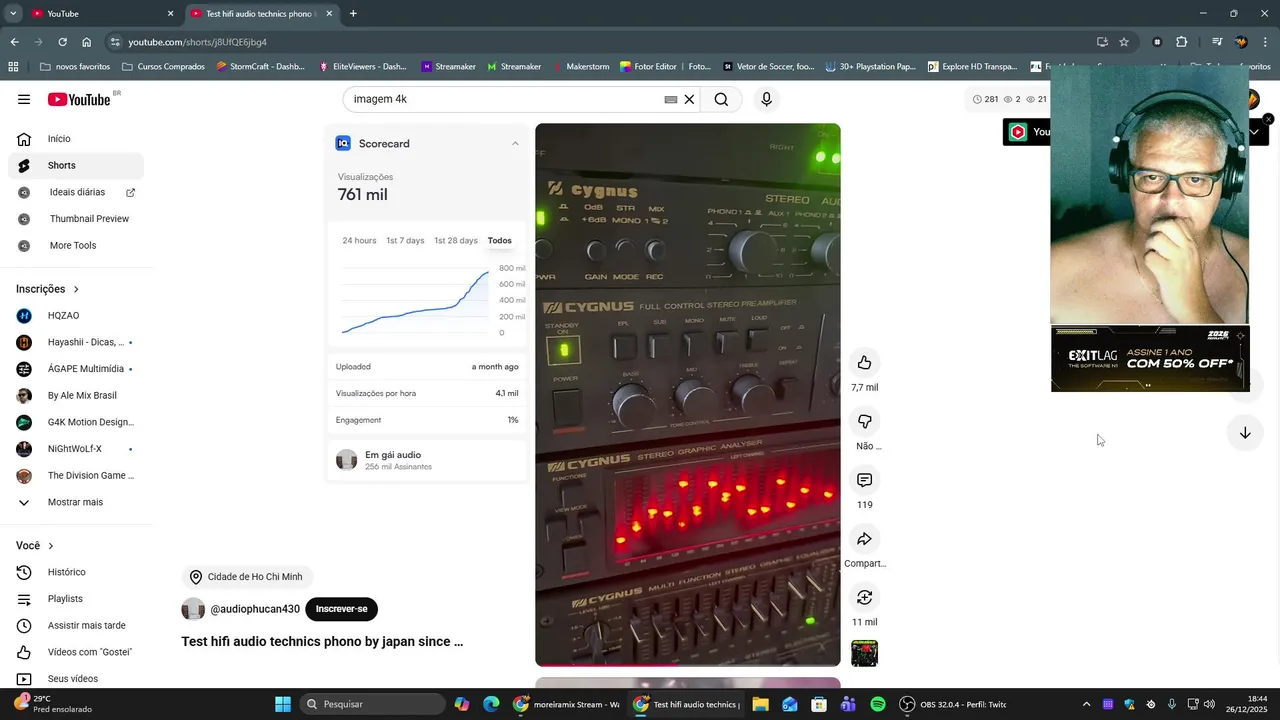Viewport: 1280px width, 720px height.
Task: Open the HQZAO subscription channel
Action: click(x=76, y=315)
